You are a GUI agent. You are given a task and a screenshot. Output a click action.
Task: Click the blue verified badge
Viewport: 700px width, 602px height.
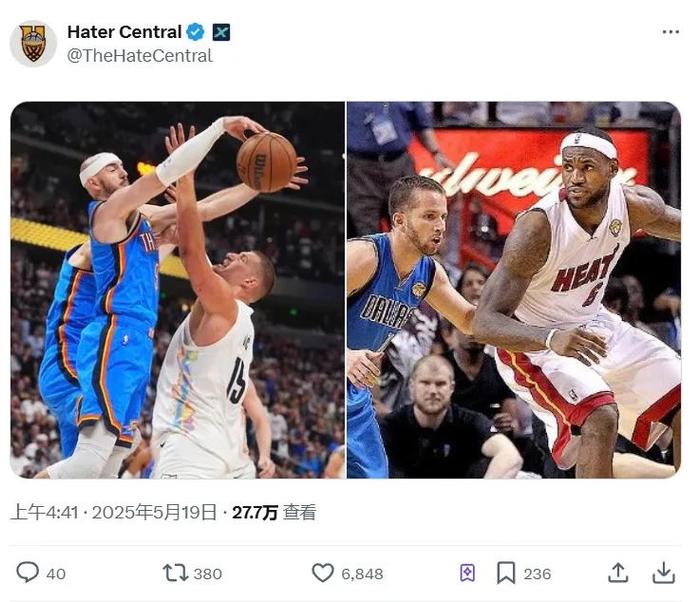click(x=195, y=32)
